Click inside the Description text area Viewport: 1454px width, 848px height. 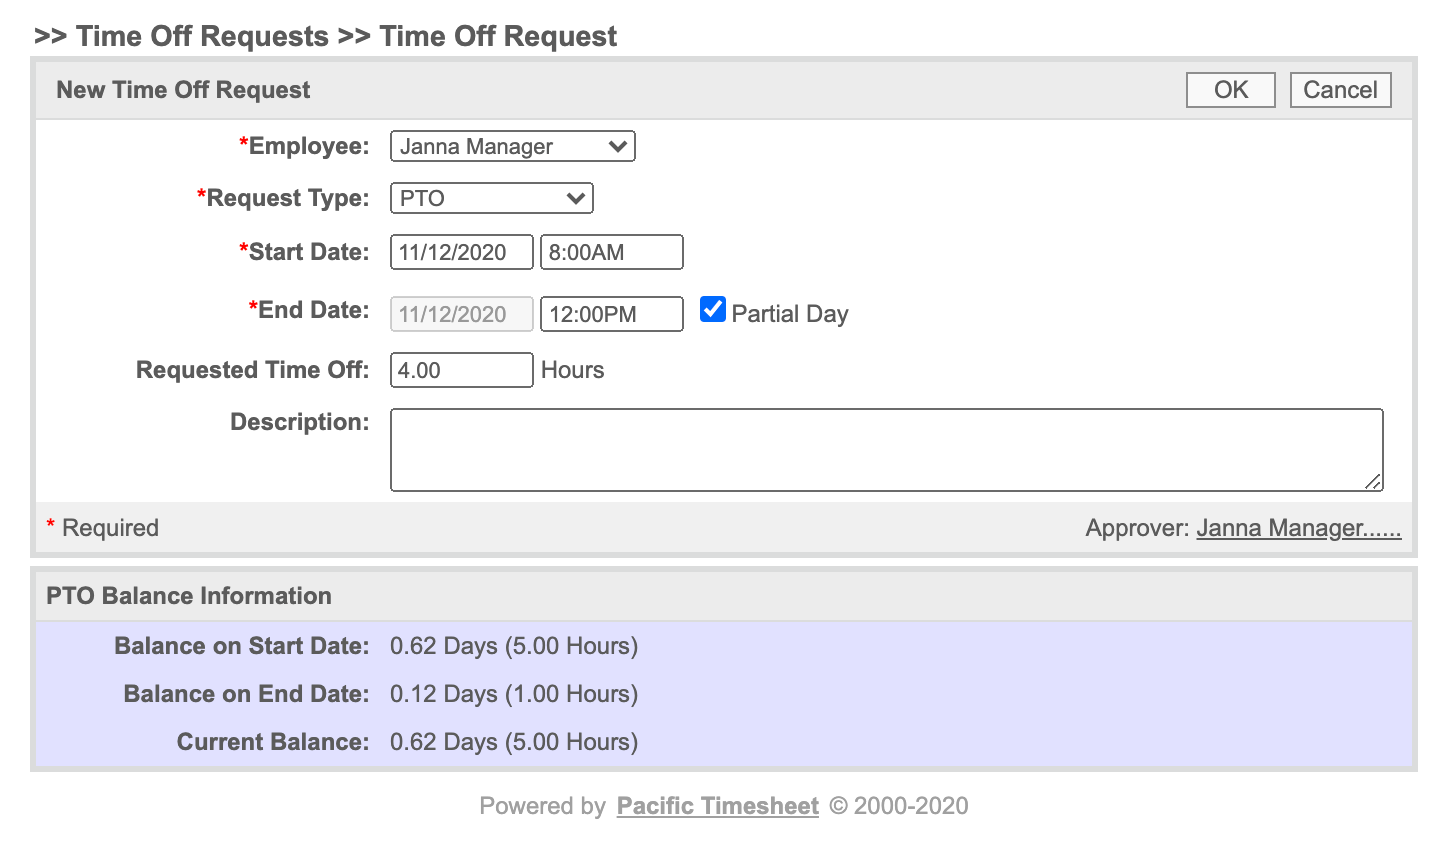(886, 450)
